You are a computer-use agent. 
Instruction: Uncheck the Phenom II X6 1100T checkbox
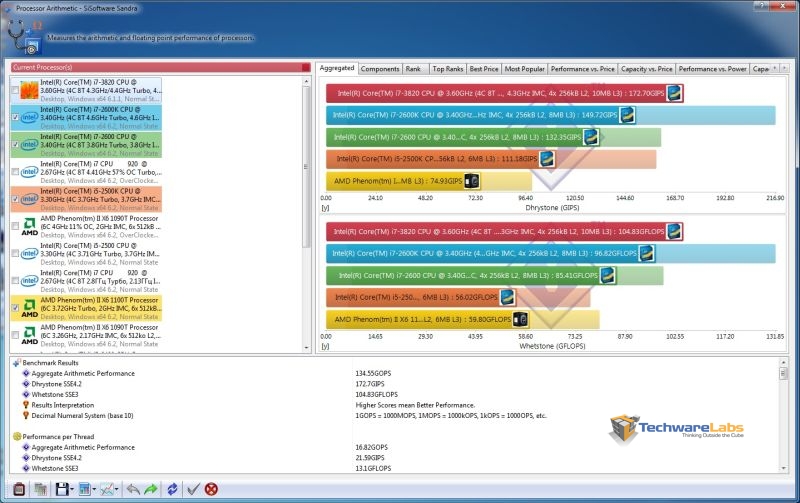click(x=15, y=308)
